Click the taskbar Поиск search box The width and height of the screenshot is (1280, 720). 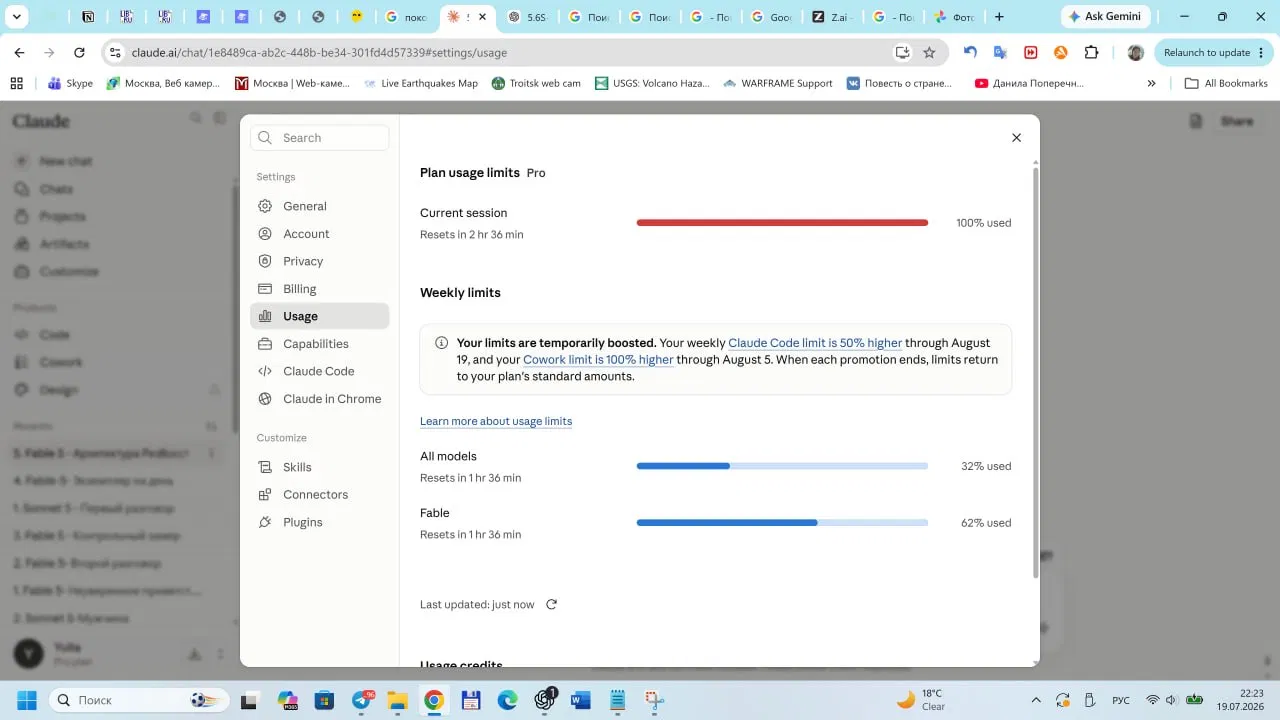coord(138,700)
